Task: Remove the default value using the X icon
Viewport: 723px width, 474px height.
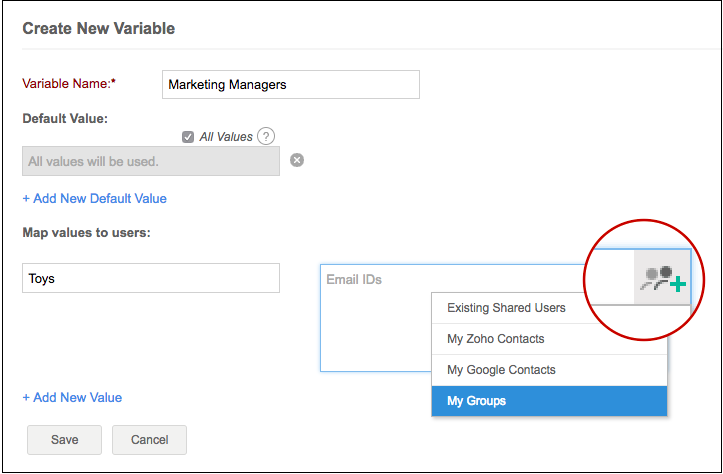Action: pos(297,160)
